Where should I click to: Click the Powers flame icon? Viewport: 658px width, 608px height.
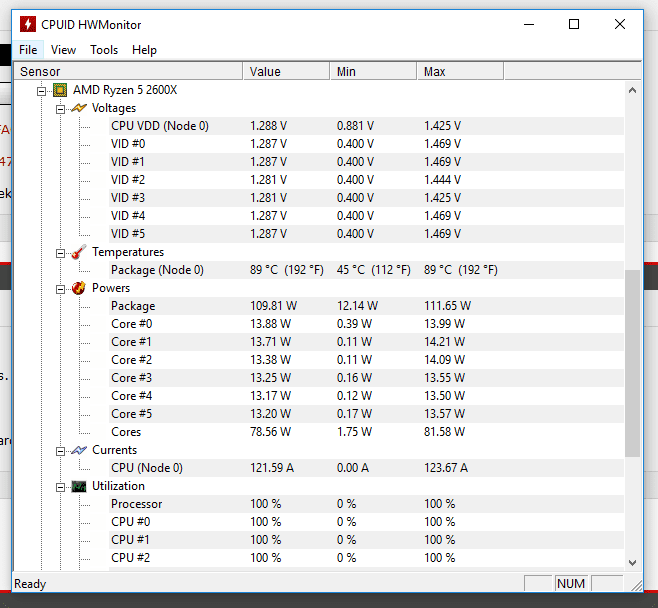78,288
